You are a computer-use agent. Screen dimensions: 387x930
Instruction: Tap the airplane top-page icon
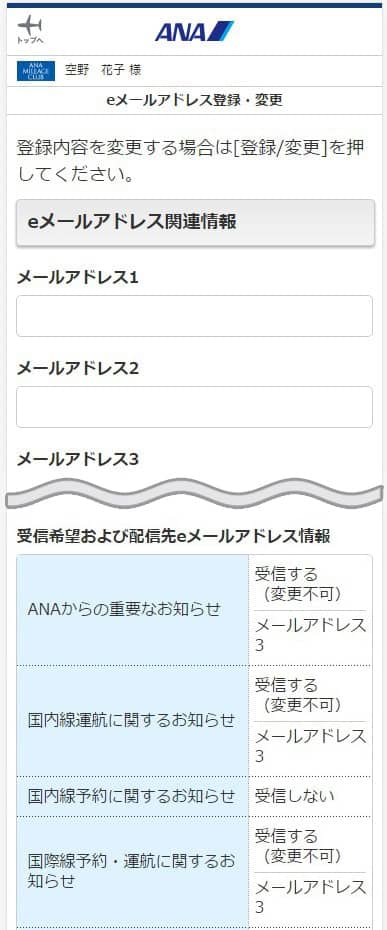[x=30, y=30]
